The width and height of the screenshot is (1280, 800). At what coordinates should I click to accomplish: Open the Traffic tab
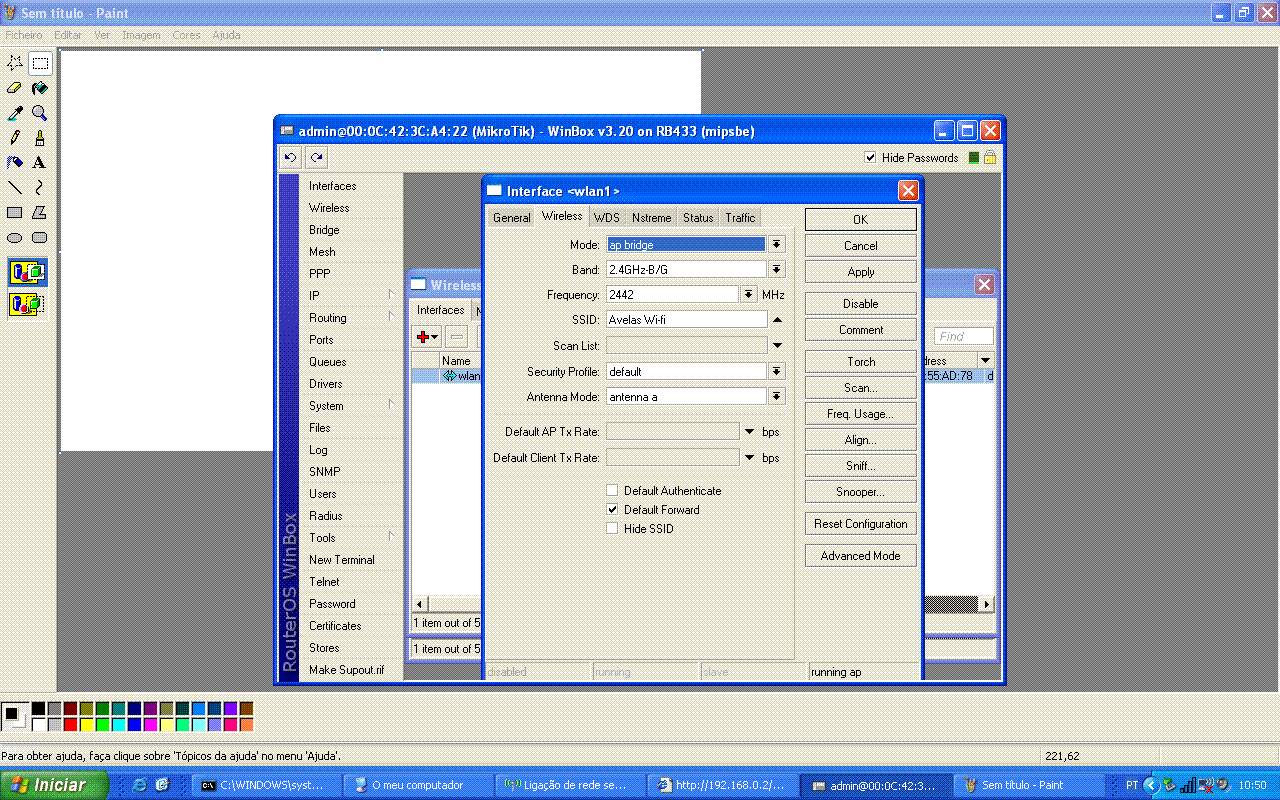(x=741, y=218)
